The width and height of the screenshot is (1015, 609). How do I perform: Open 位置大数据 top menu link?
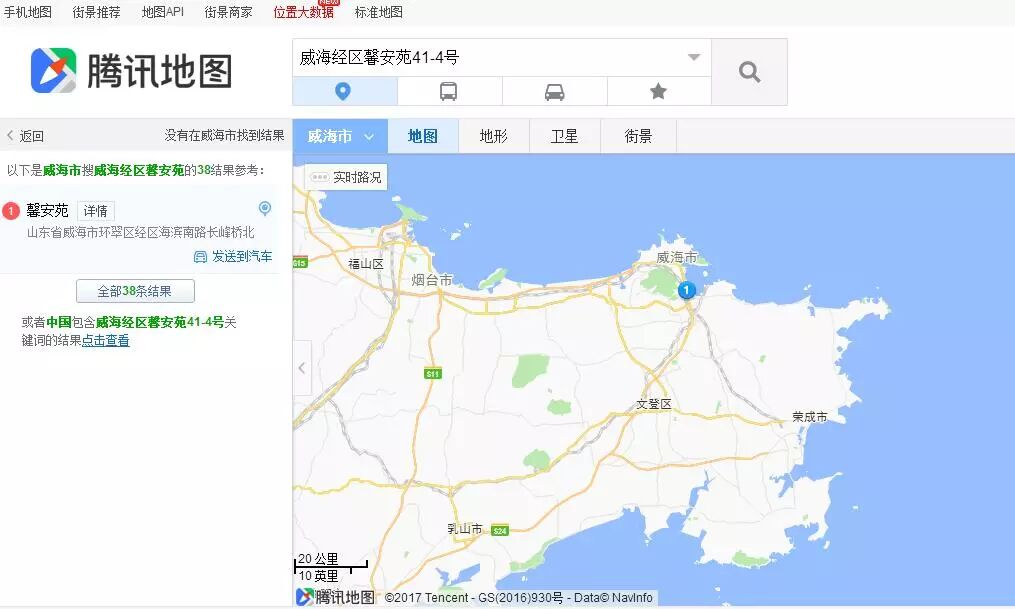coord(304,12)
